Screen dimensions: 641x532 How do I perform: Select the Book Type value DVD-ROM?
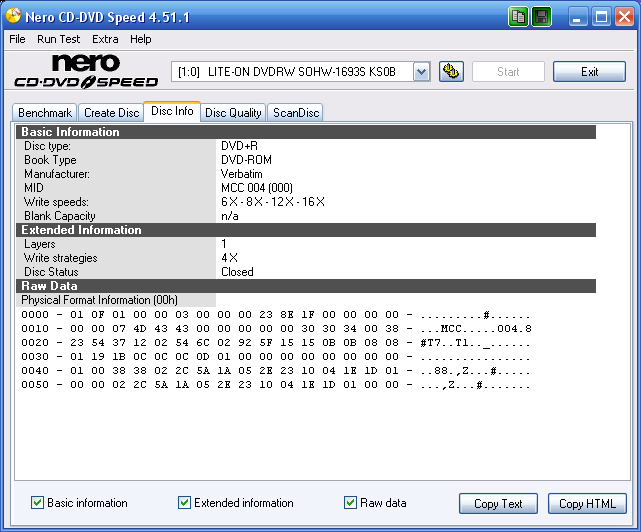pos(246,160)
